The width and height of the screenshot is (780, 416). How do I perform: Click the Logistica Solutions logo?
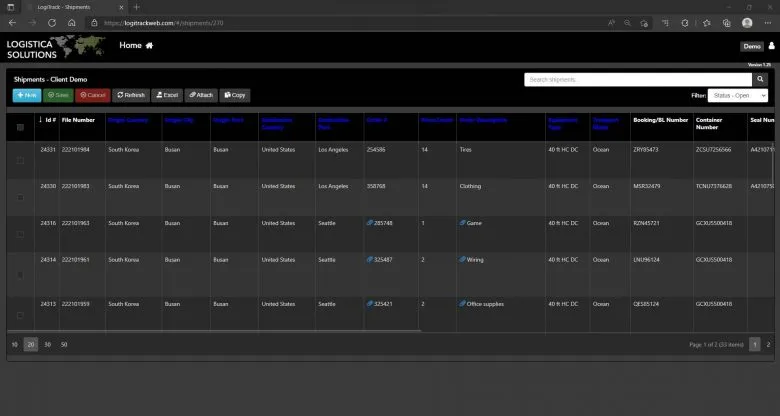tap(56, 48)
